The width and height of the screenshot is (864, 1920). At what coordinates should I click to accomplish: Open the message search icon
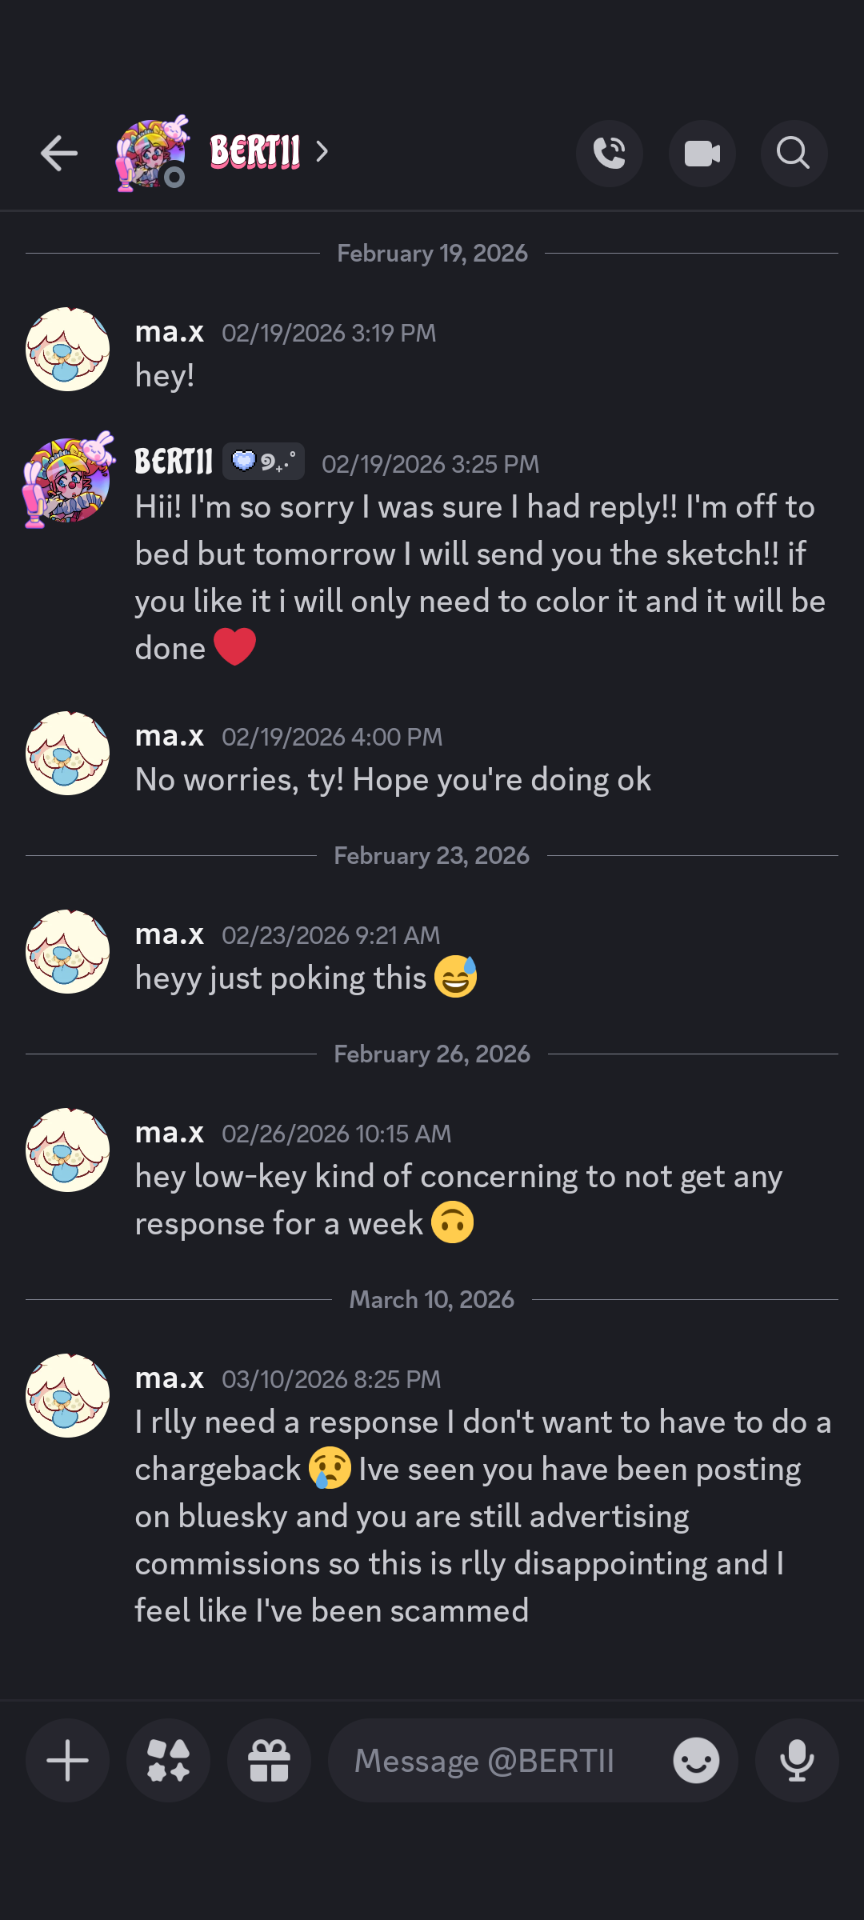click(x=793, y=153)
